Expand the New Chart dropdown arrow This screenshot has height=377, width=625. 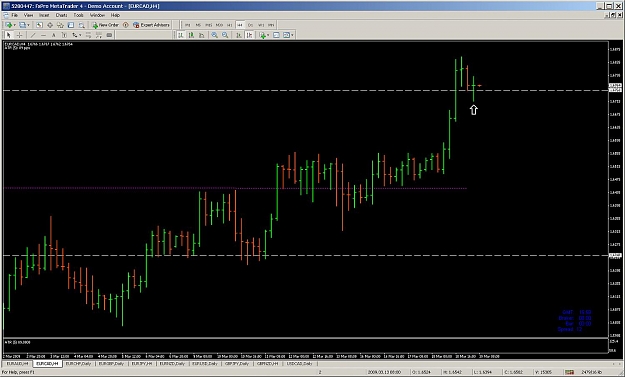tap(14, 25)
